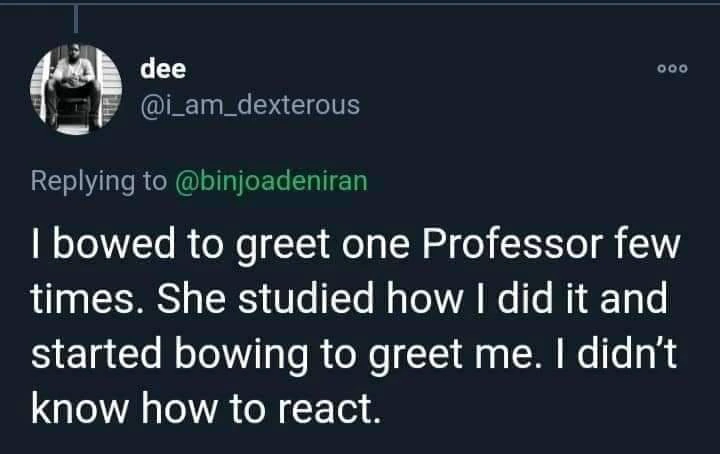This screenshot has width=720, height=454.
Task: Click the thread connector line above avatar
Action: click(x=72, y=18)
